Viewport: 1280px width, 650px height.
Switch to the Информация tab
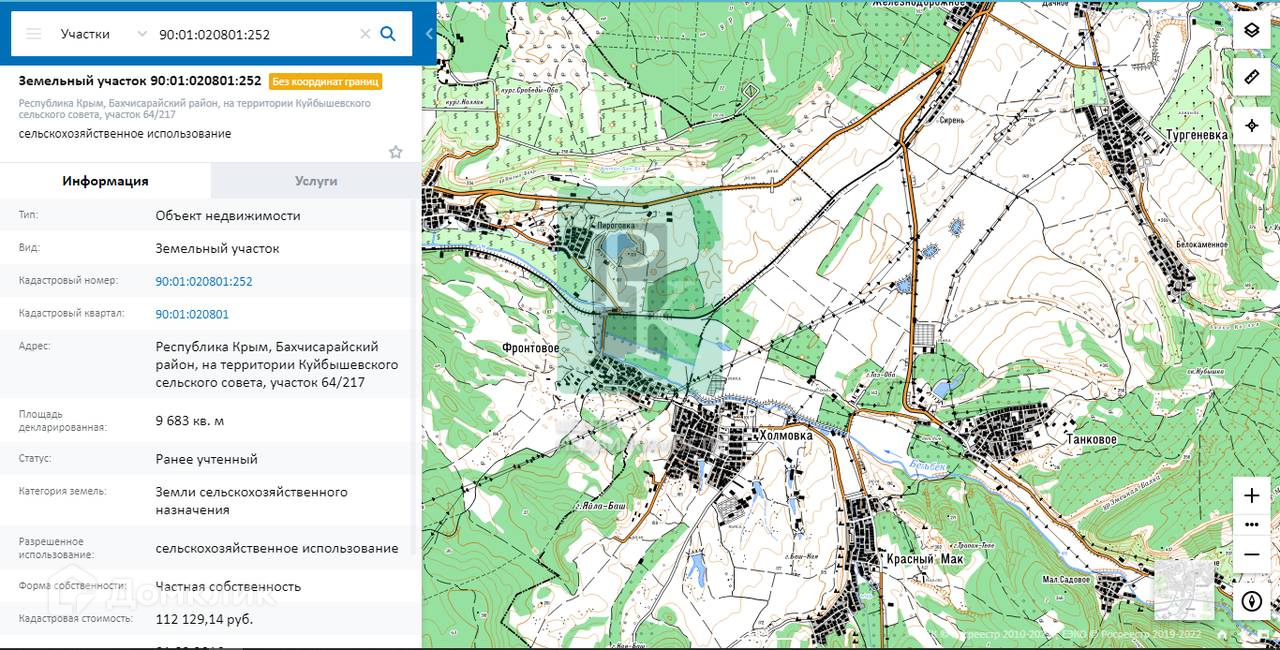coord(105,181)
